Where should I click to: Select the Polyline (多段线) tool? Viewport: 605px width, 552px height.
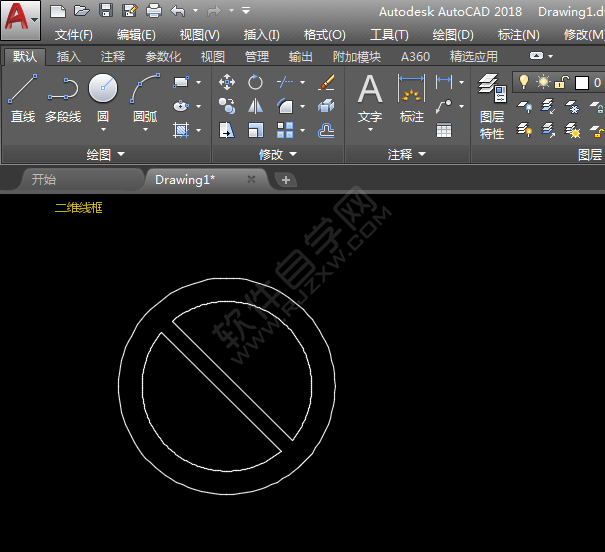pyautogui.click(x=63, y=98)
